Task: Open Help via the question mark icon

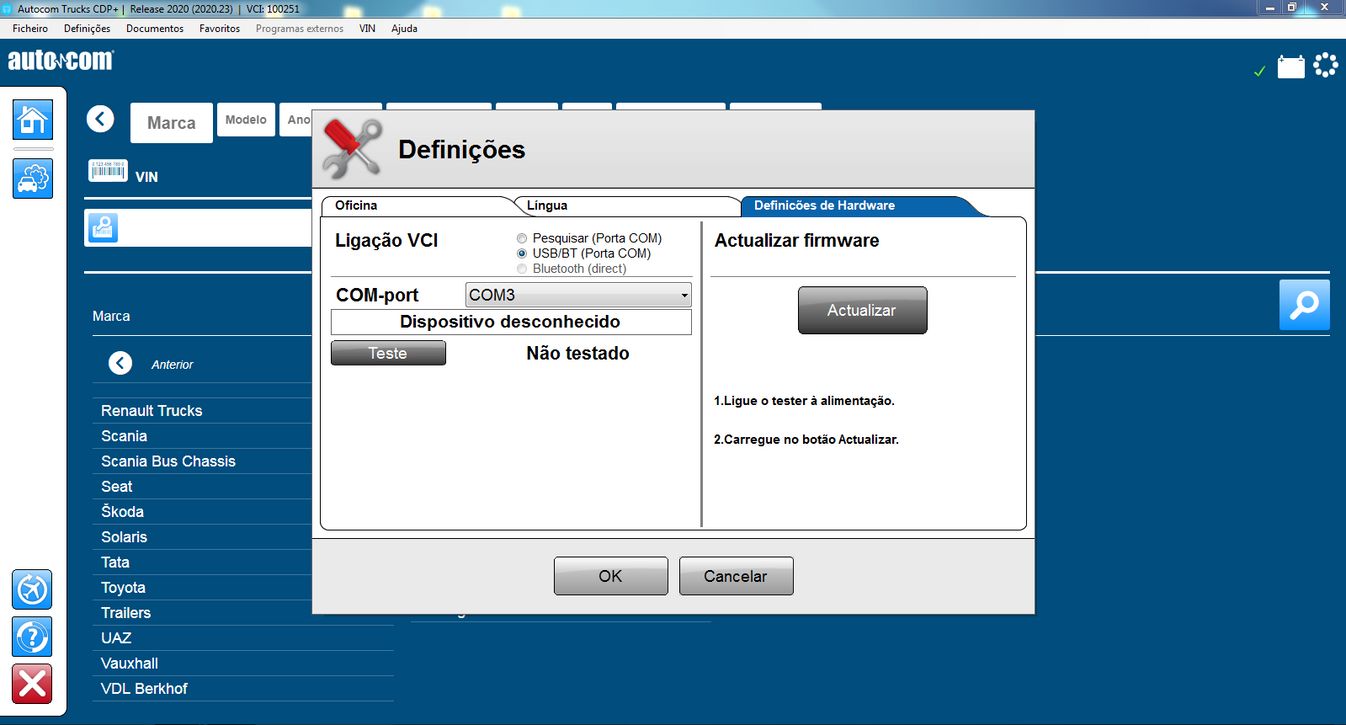Action: pyautogui.click(x=31, y=637)
